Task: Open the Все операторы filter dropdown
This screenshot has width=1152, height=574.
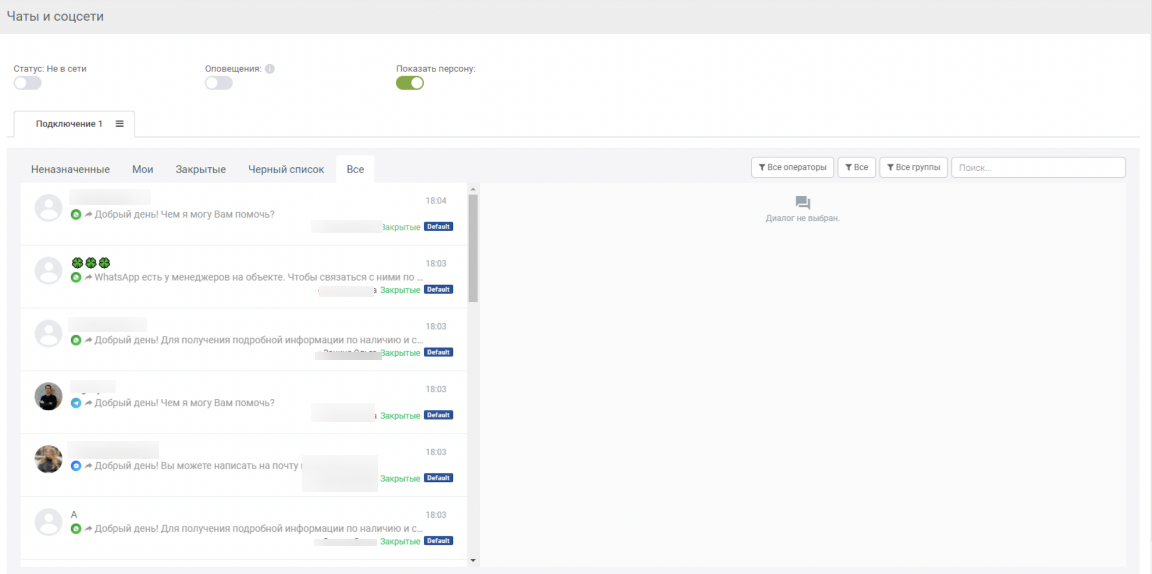Action: 792,167
